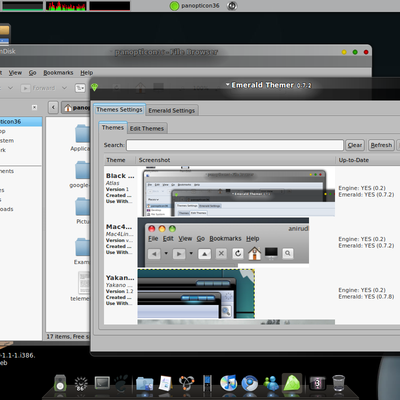Open Go menu in File Browser
This screenshot has height=400, width=400.
tap(32, 73)
